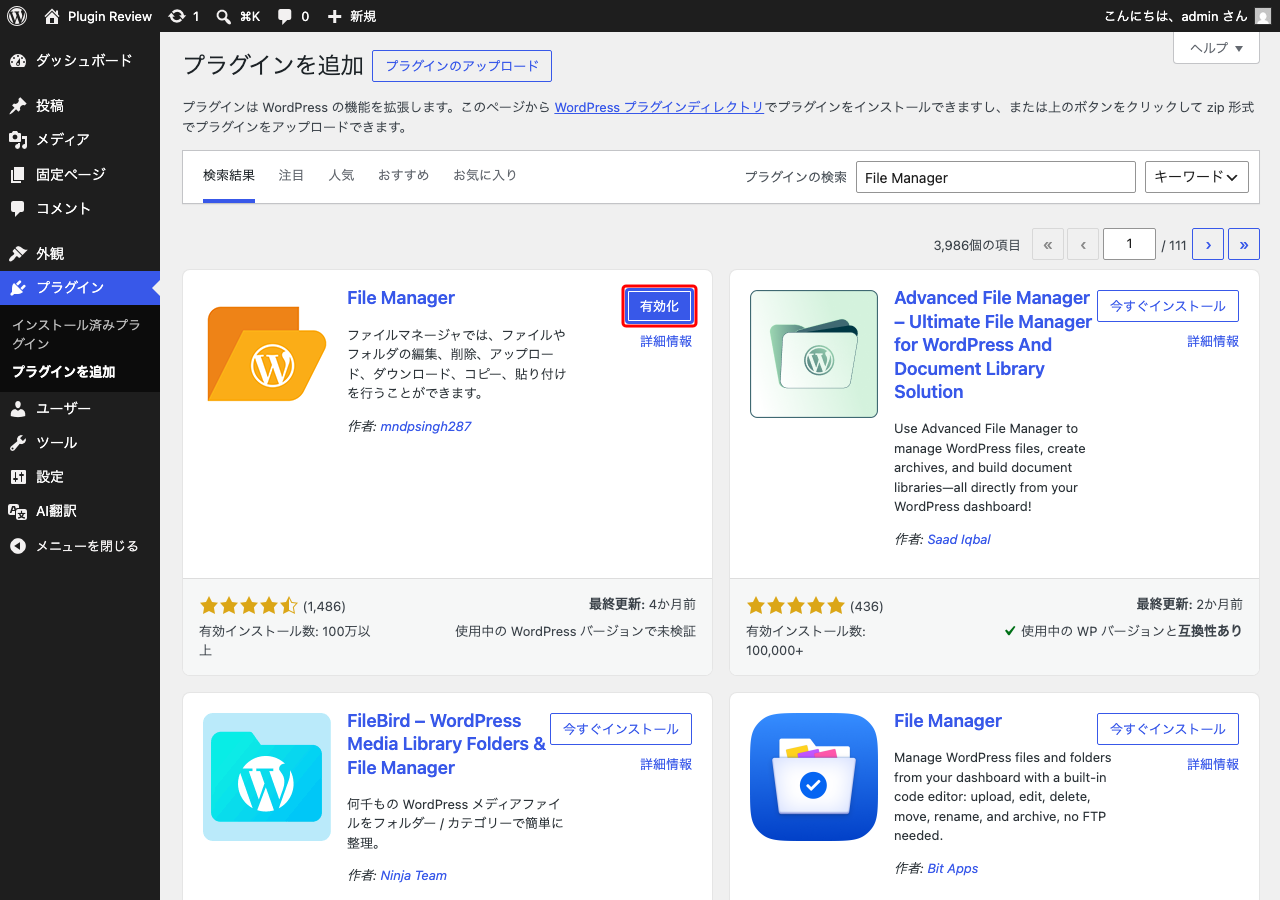This screenshot has width=1280, height=900.
Task: Open the WordPress logo menu
Action: click(x=17, y=16)
